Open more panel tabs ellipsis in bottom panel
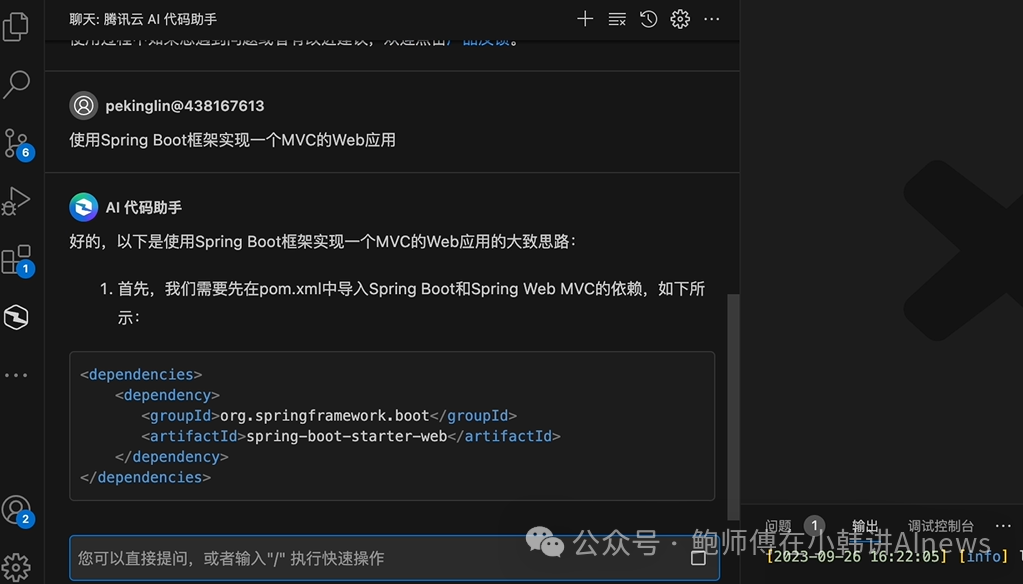The image size is (1023, 584). [1003, 526]
